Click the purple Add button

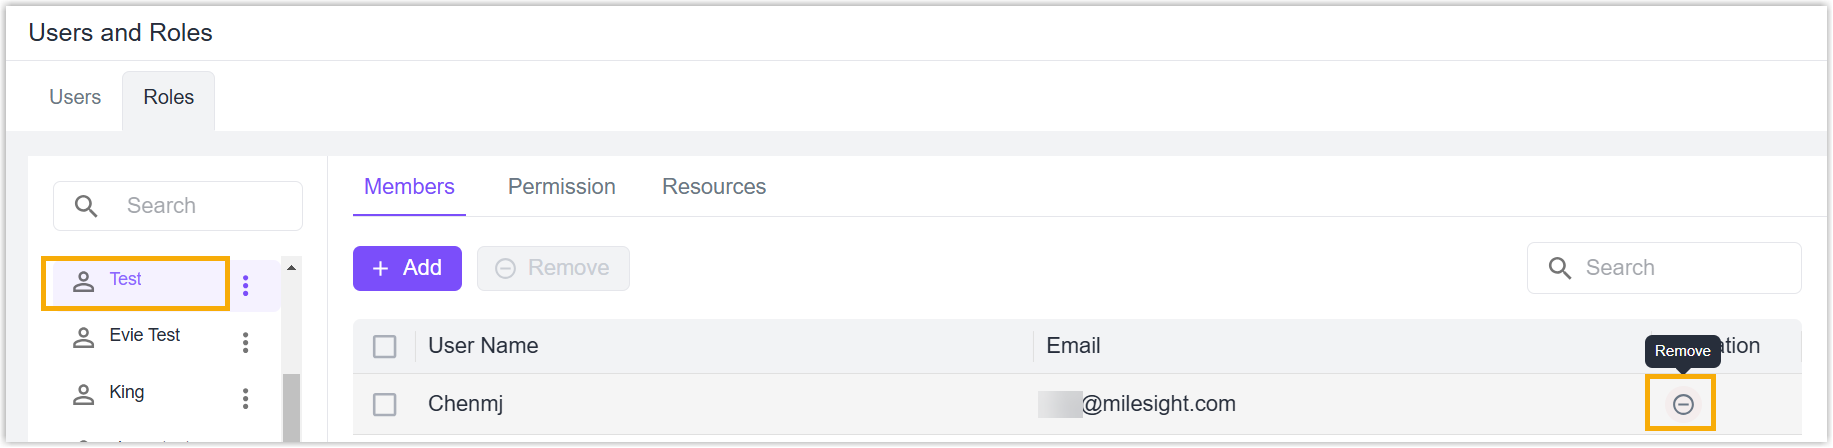coord(407,268)
